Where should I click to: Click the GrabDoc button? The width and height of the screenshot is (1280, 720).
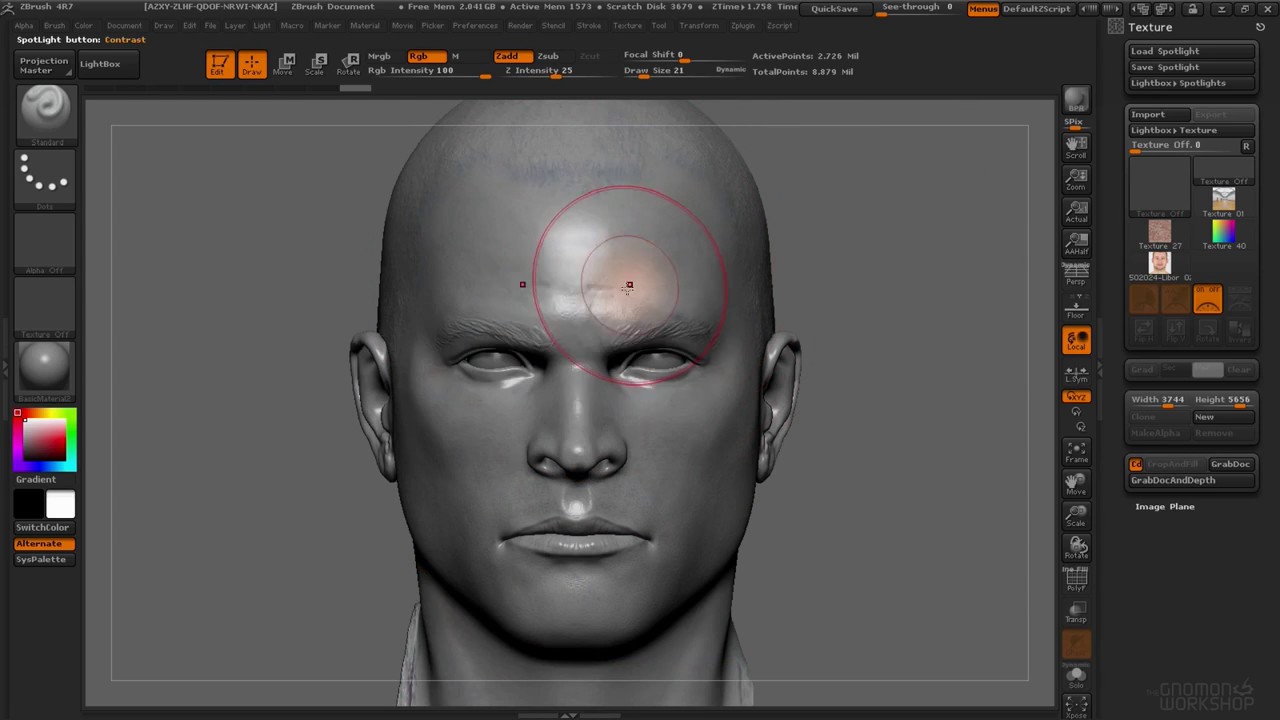[x=1230, y=464]
